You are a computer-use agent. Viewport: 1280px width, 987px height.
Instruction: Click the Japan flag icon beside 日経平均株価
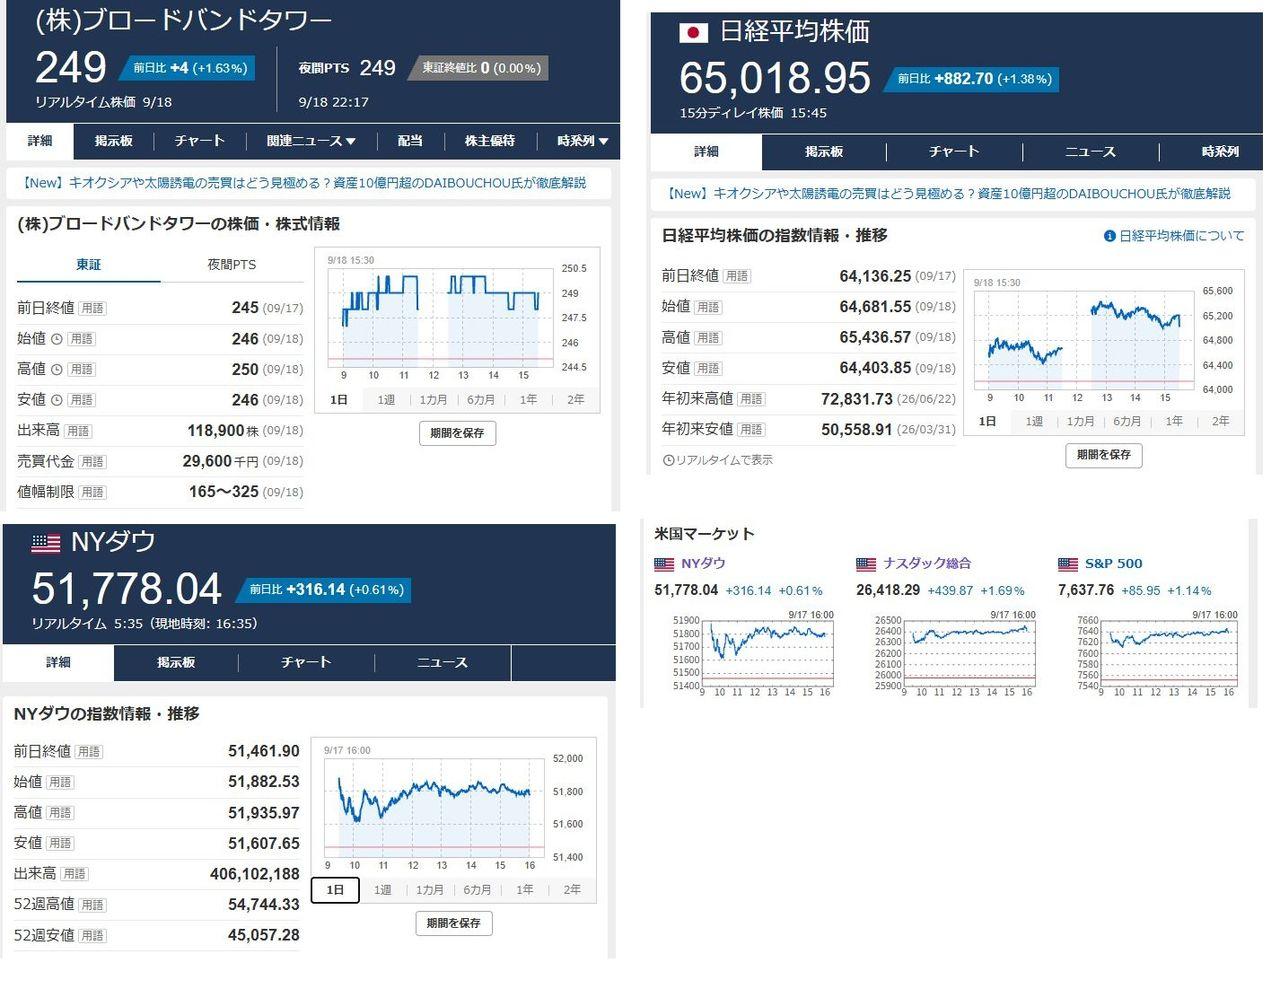(693, 33)
